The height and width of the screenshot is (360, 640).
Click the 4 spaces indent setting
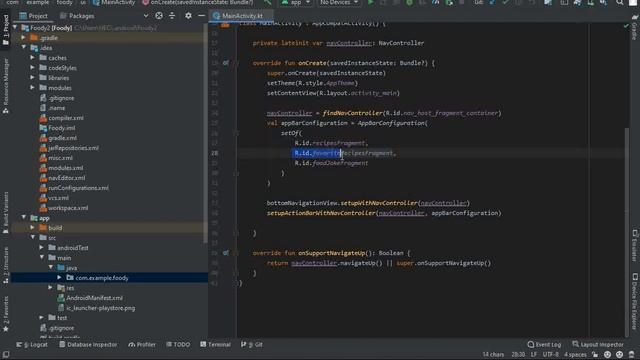575,354
